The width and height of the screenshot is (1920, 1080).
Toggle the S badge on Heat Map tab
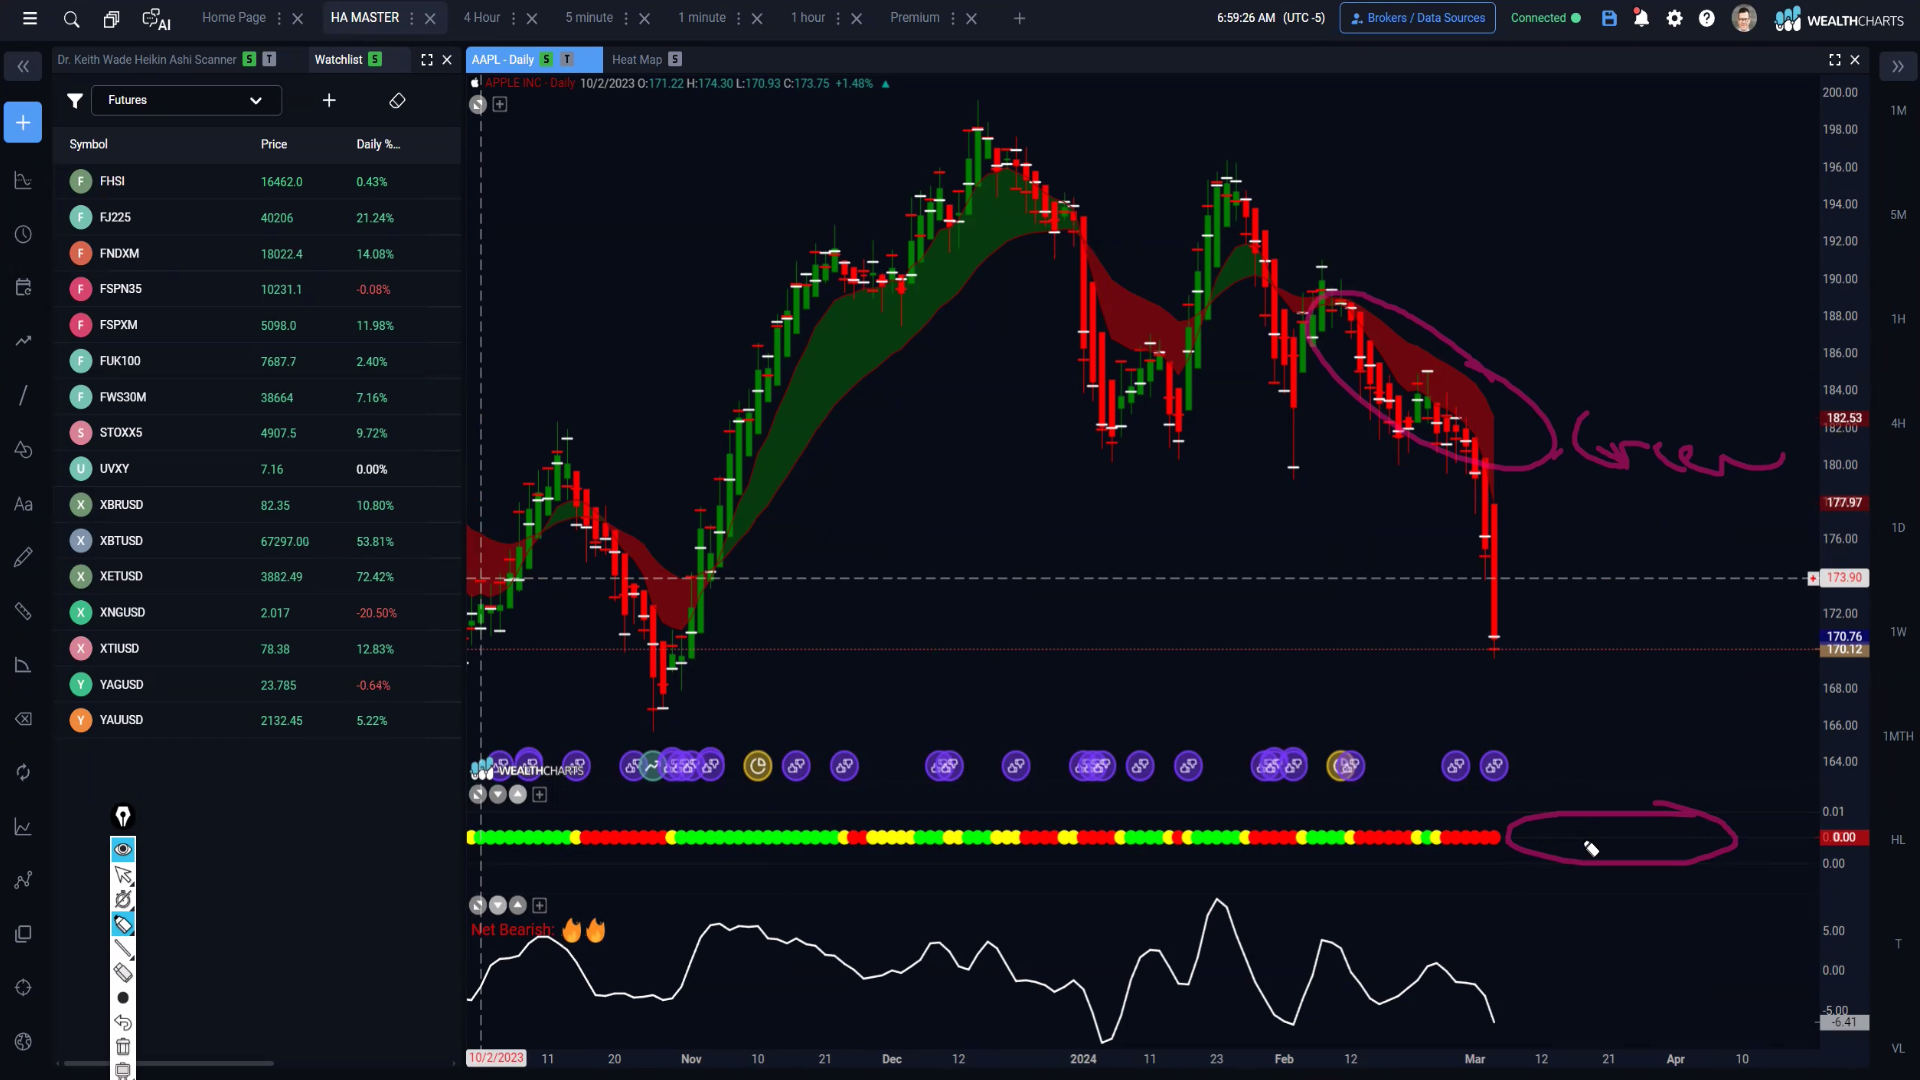(x=675, y=60)
